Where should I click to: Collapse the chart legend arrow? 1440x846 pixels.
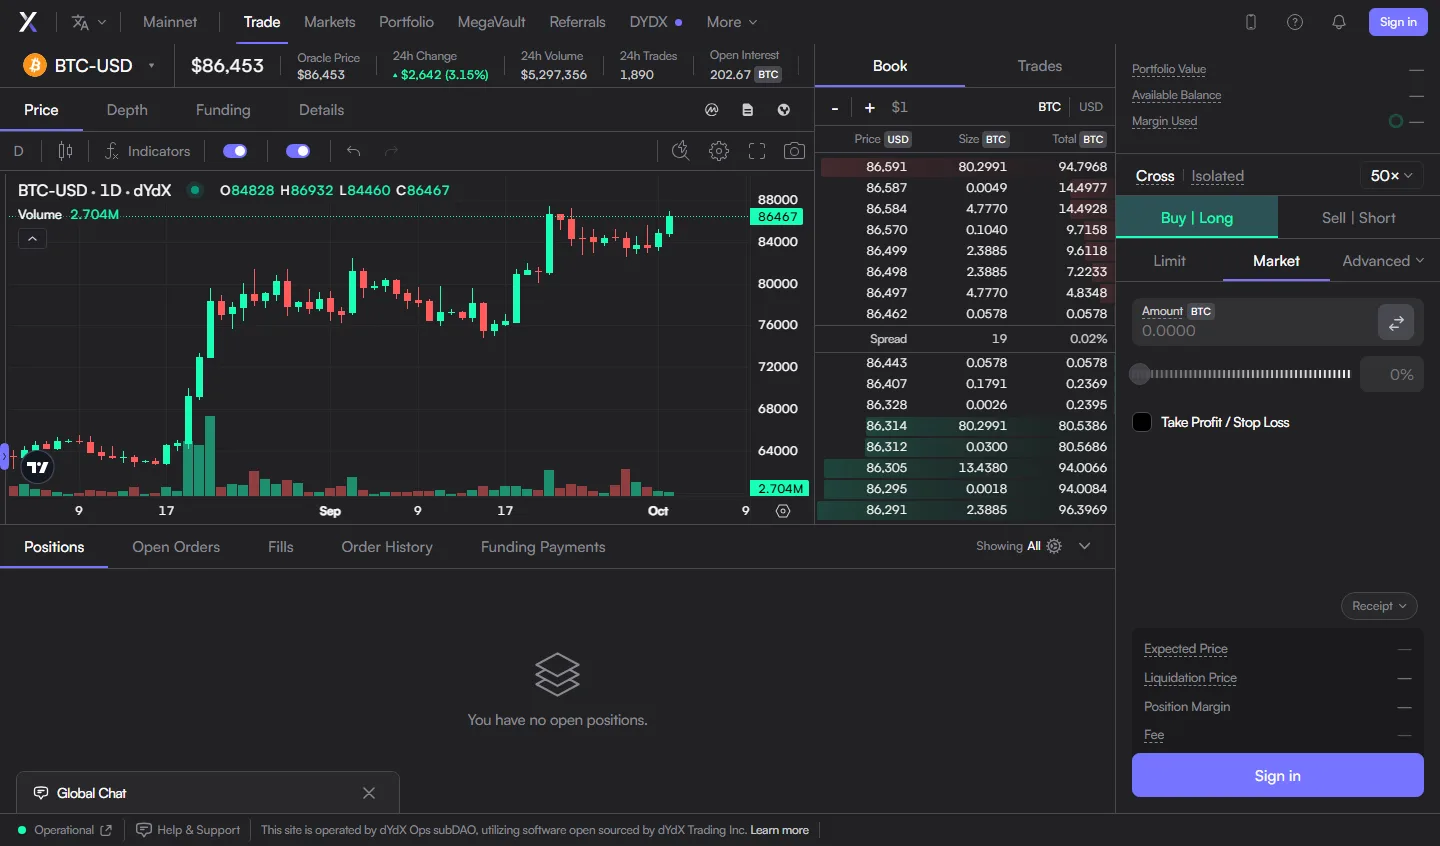(32, 239)
